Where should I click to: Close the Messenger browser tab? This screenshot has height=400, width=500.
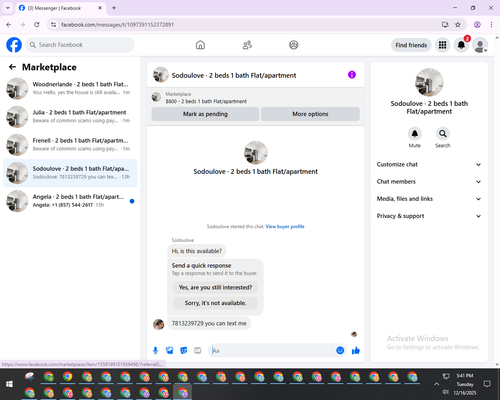click(100, 8)
